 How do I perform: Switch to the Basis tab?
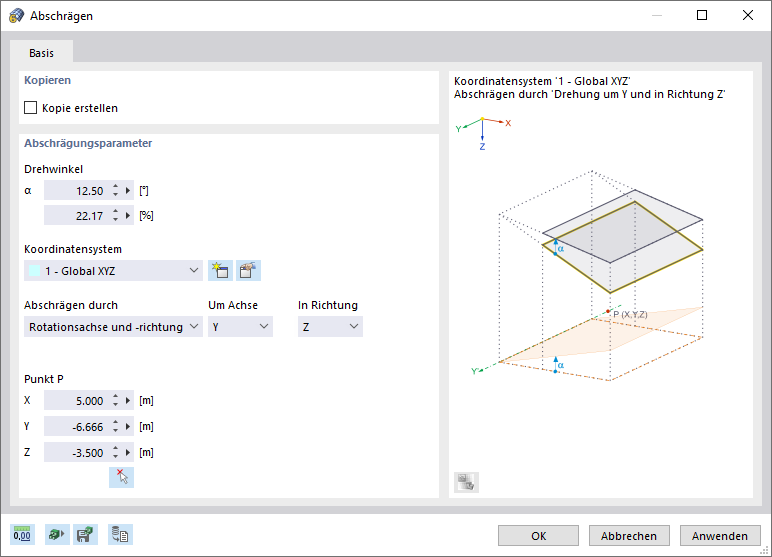pyautogui.click(x=41, y=53)
